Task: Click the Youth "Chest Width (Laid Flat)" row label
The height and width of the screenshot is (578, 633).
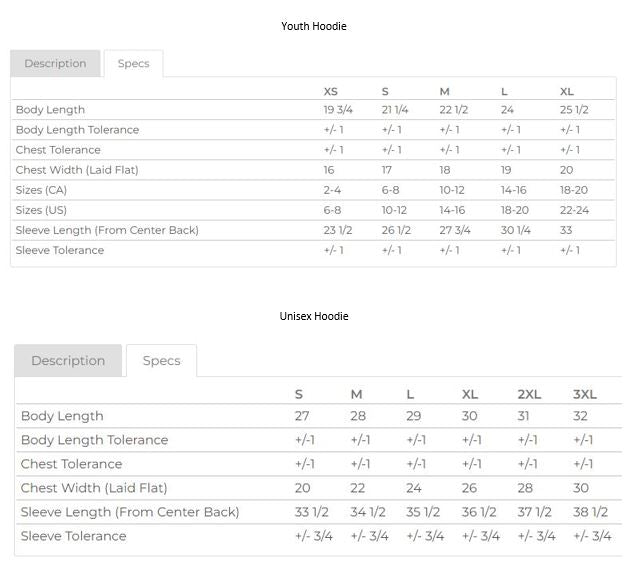Action: 77,170
